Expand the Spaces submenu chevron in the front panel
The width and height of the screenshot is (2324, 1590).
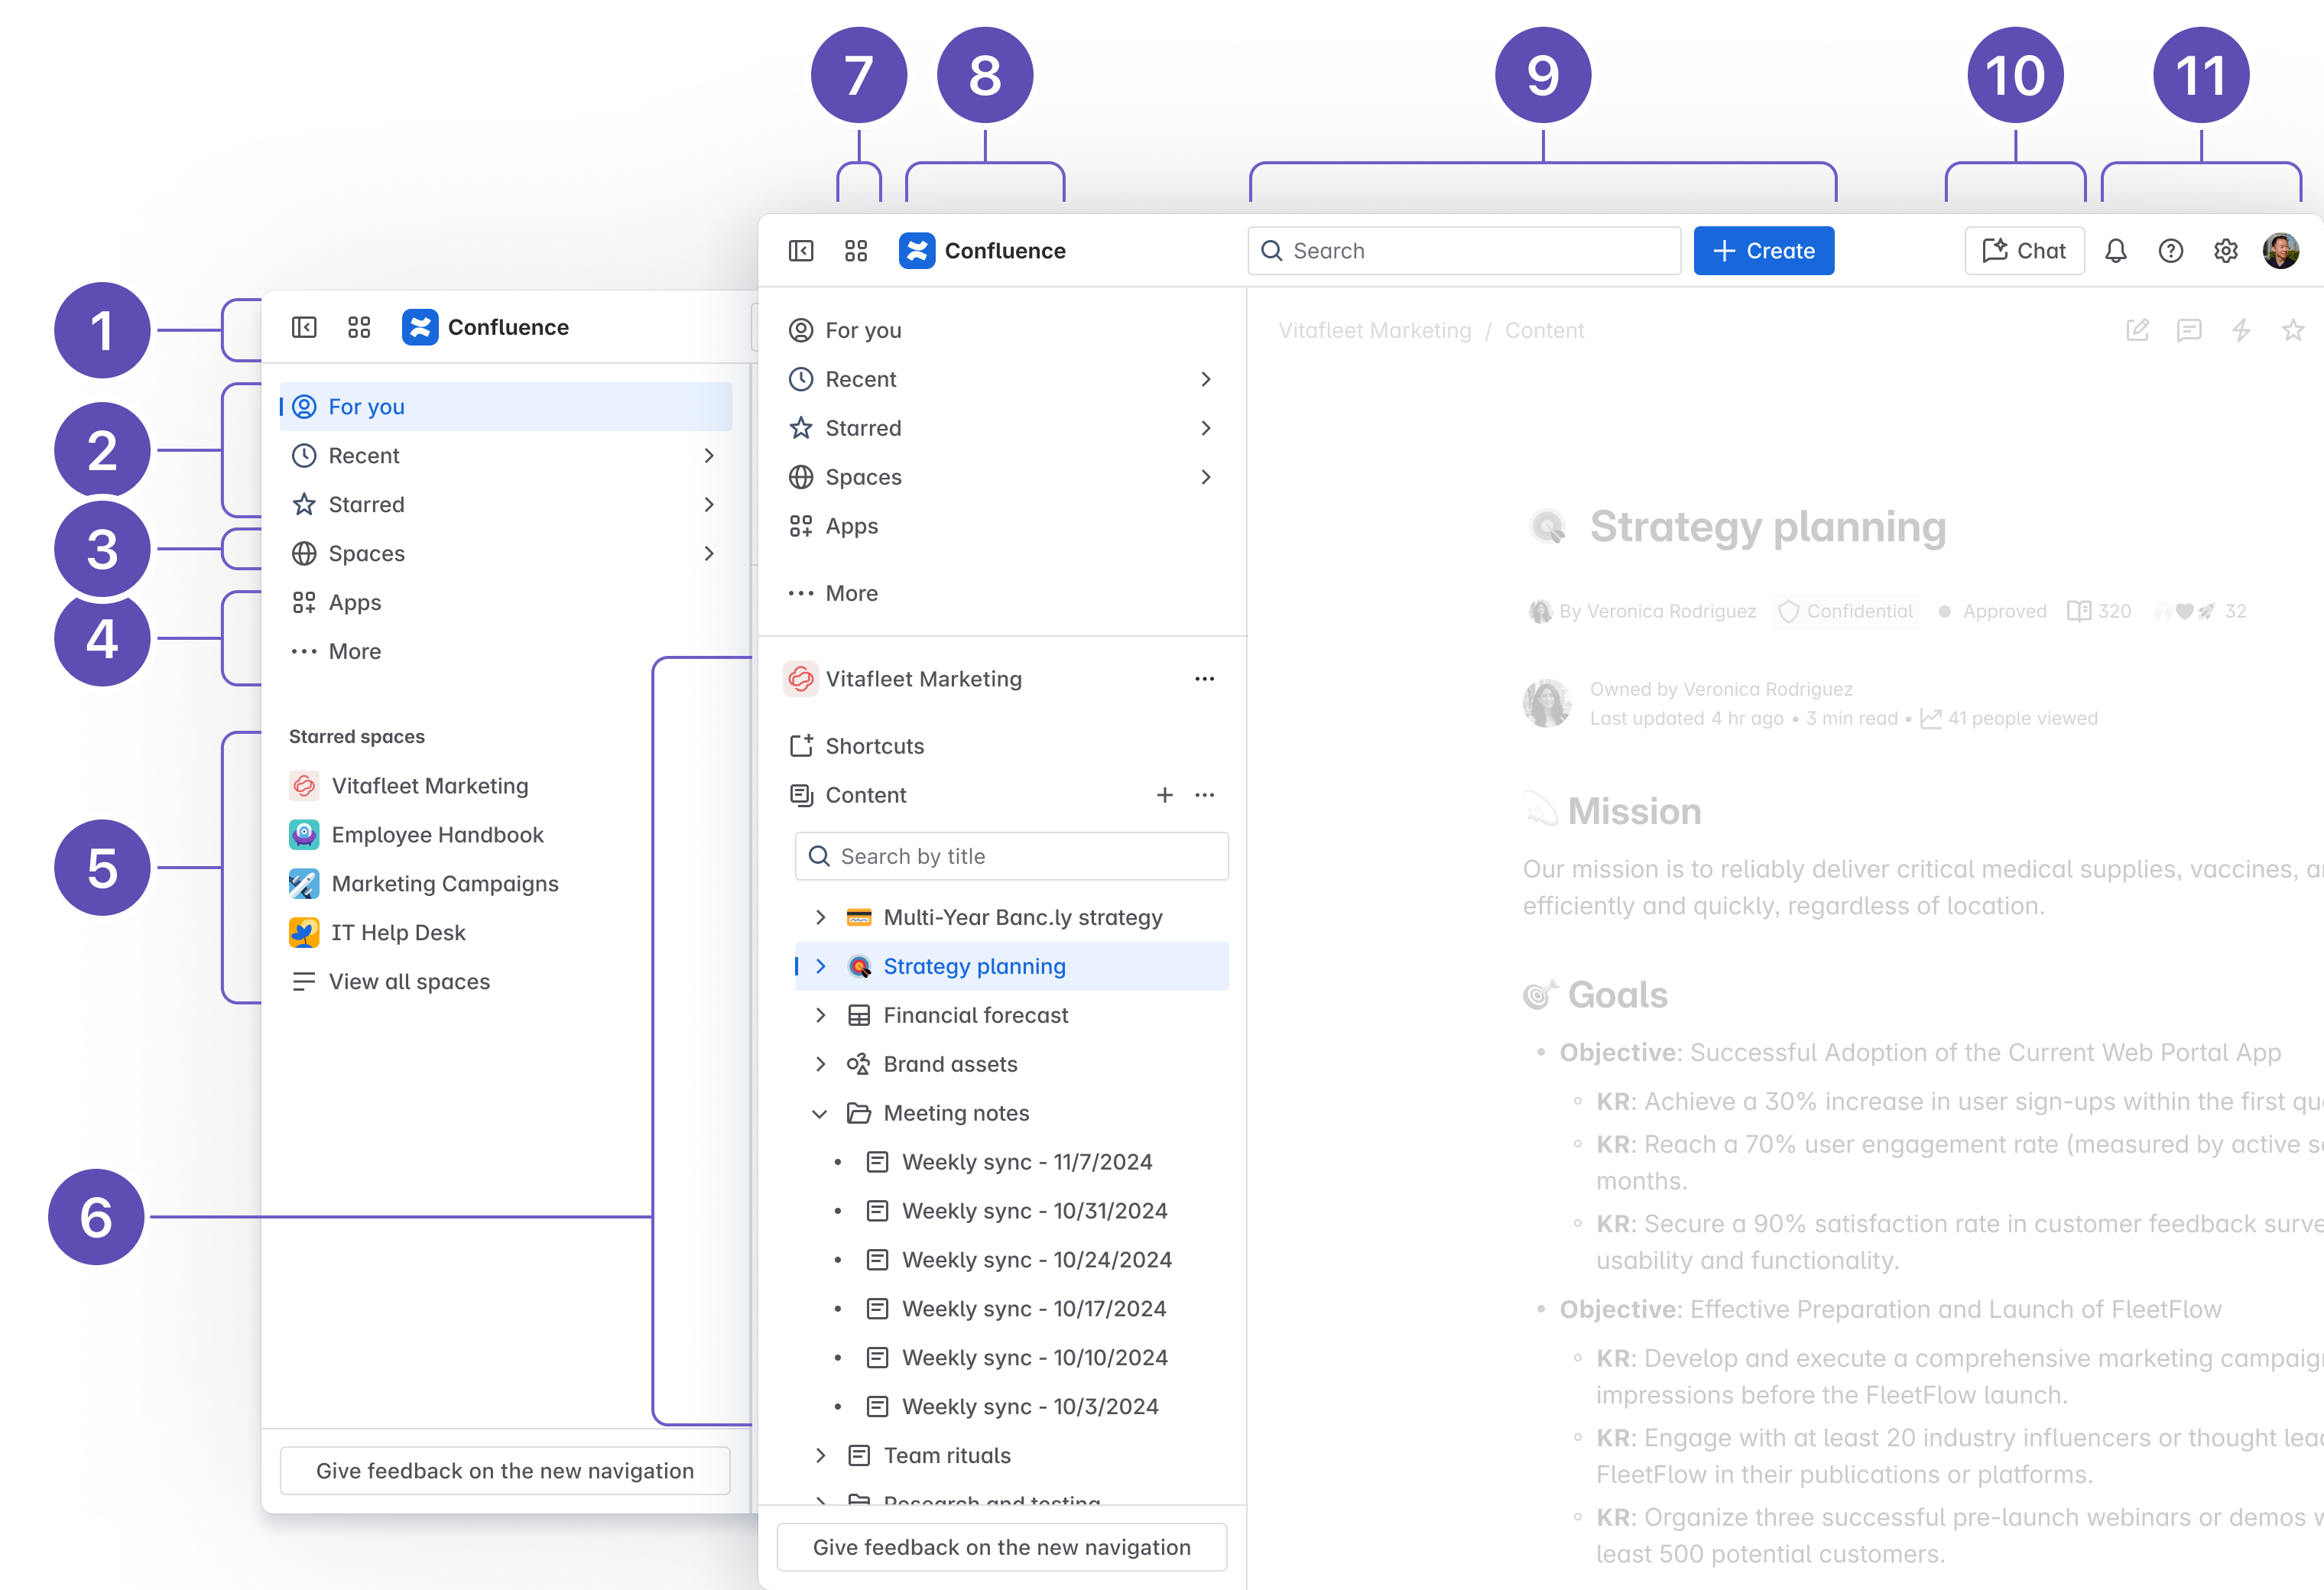[1206, 478]
